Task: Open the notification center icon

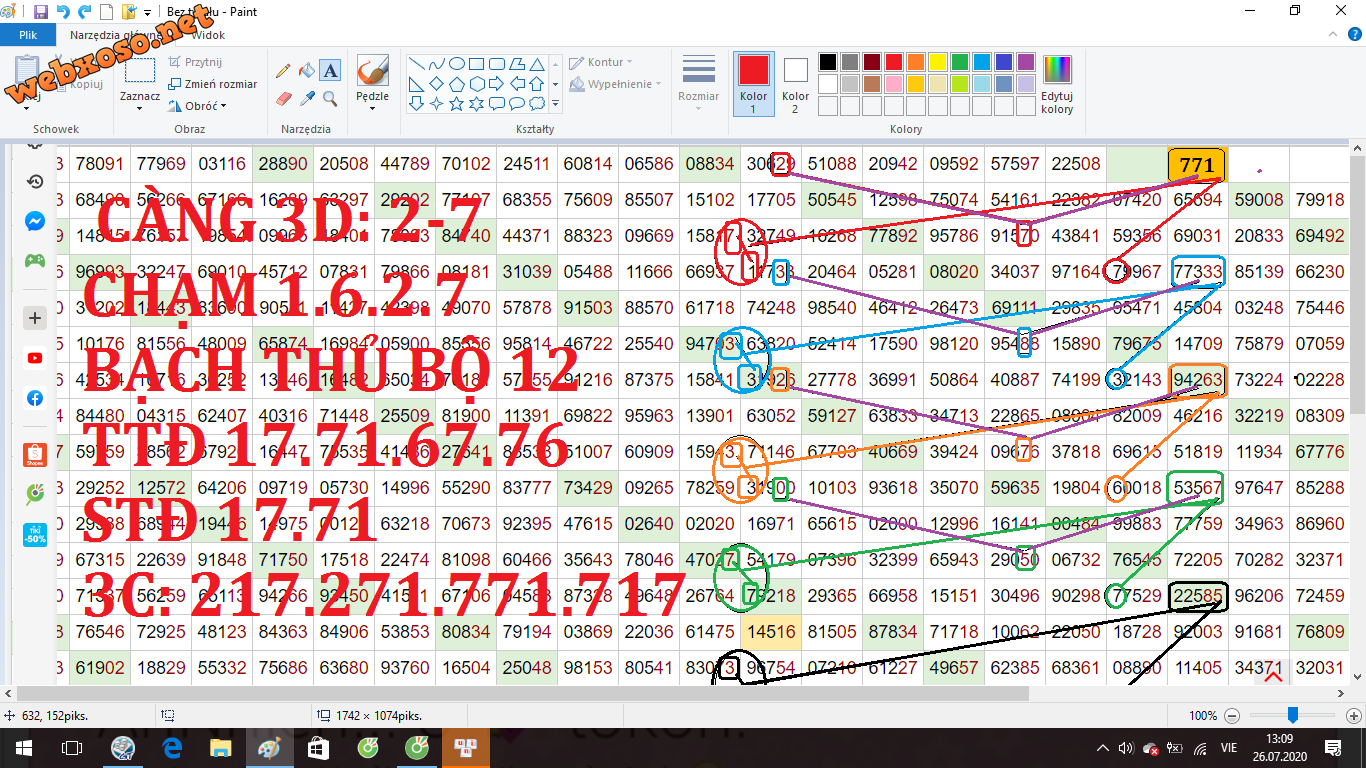Action: coord(1333,747)
